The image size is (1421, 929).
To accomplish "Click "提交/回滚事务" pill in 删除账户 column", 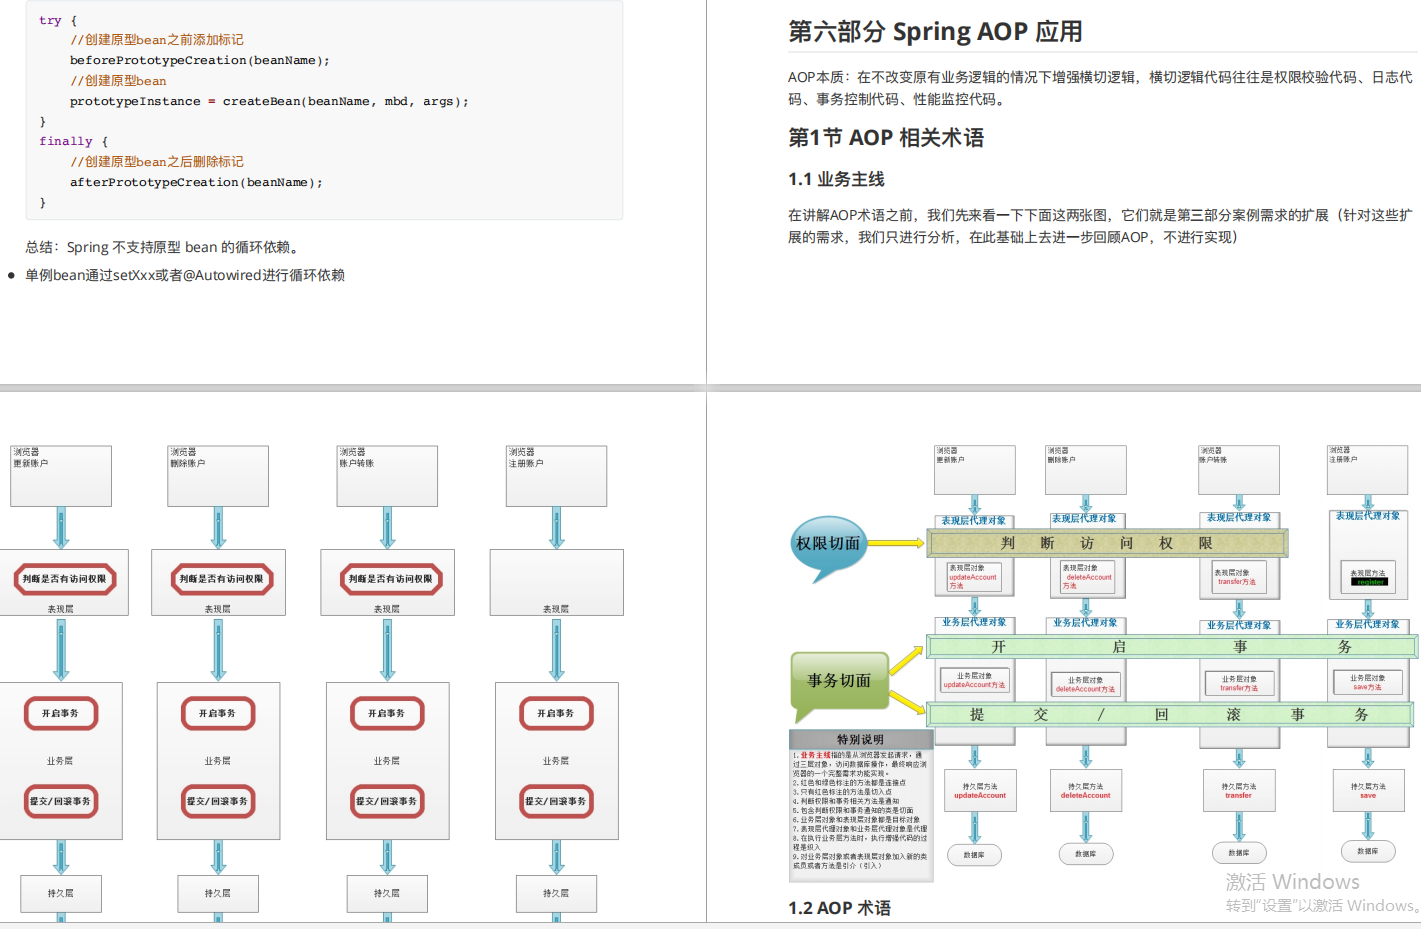I will 218,802.
